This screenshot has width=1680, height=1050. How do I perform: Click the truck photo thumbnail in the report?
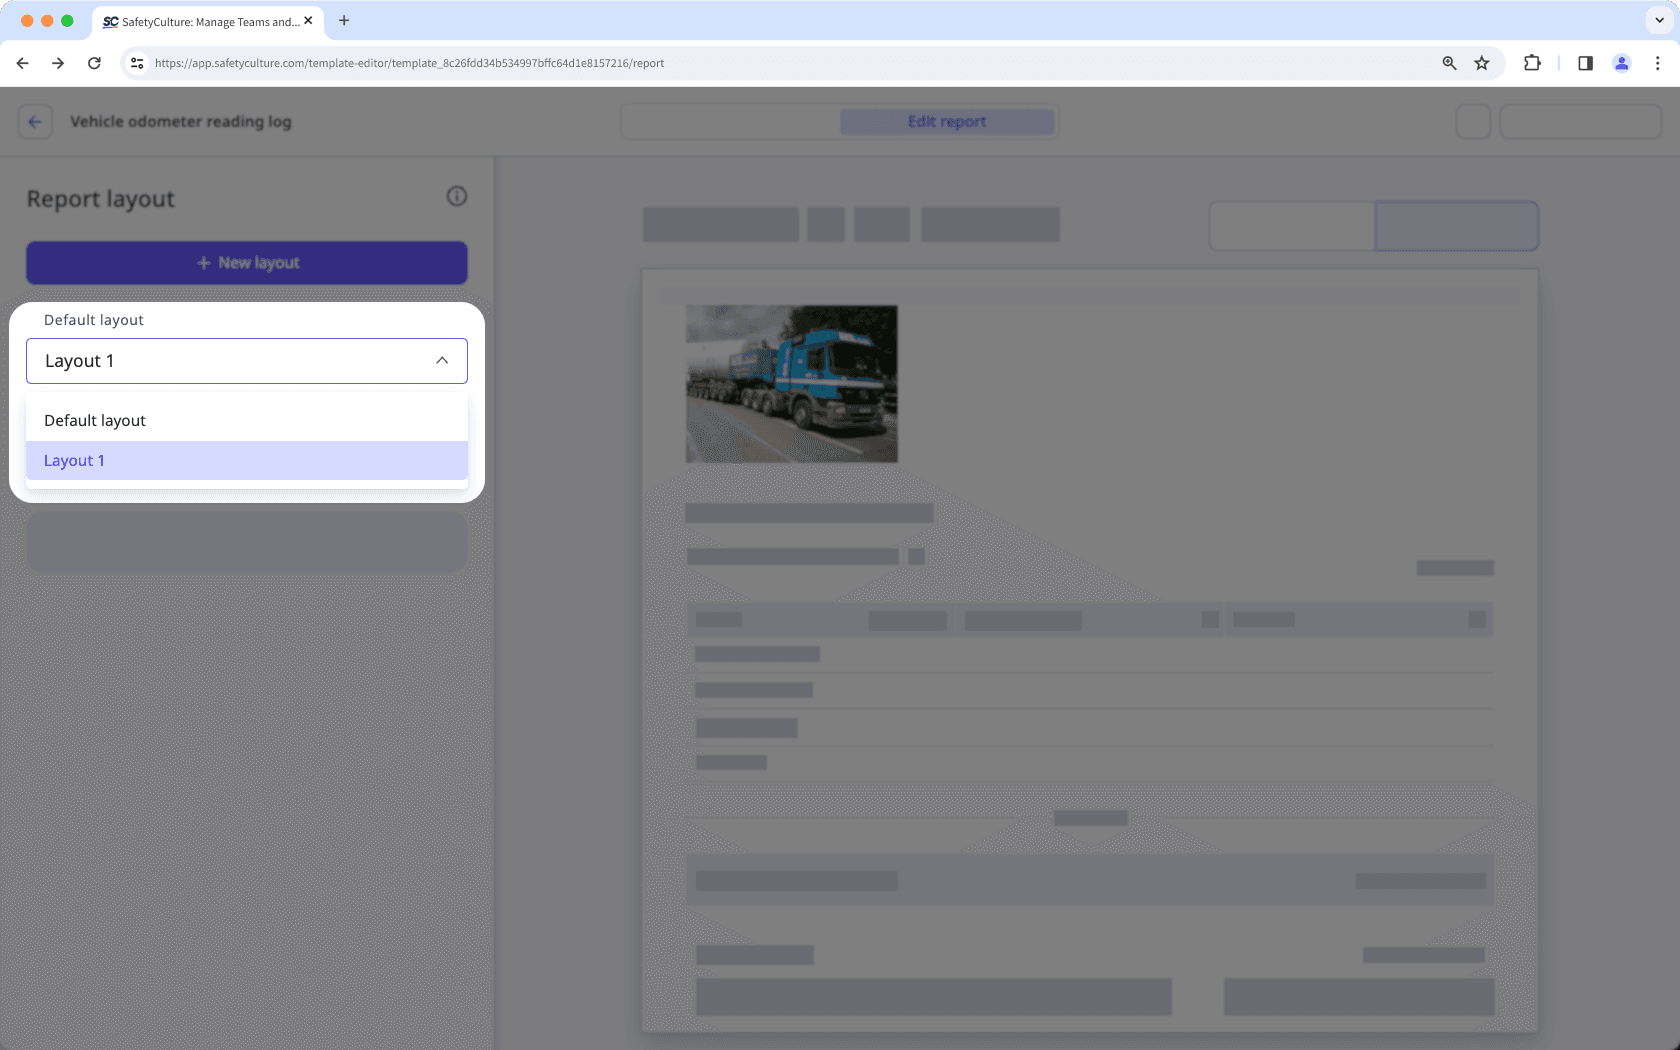[791, 384]
